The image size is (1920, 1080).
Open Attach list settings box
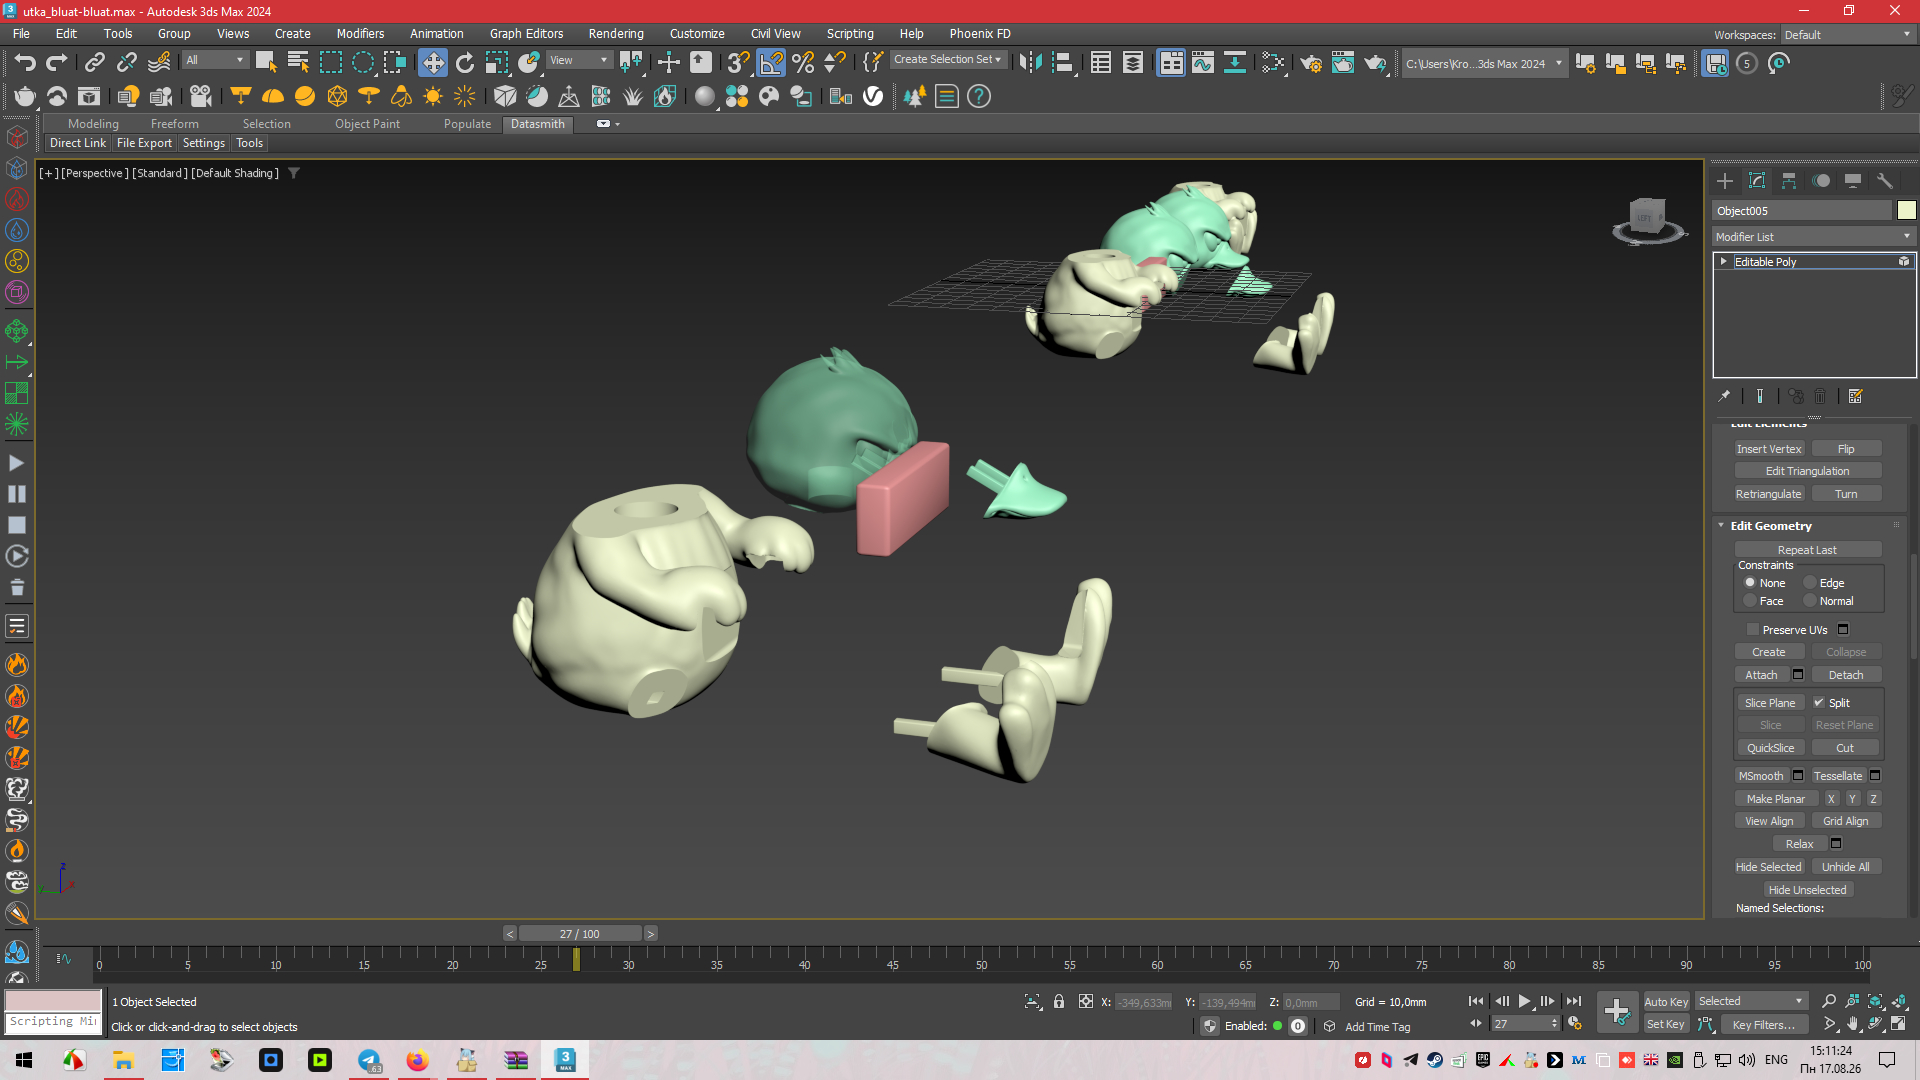click(x=1798, y=675)
